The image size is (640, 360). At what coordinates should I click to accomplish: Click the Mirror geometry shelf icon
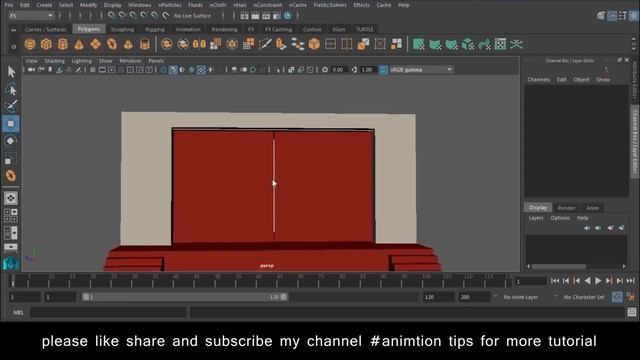coord(199,44)
